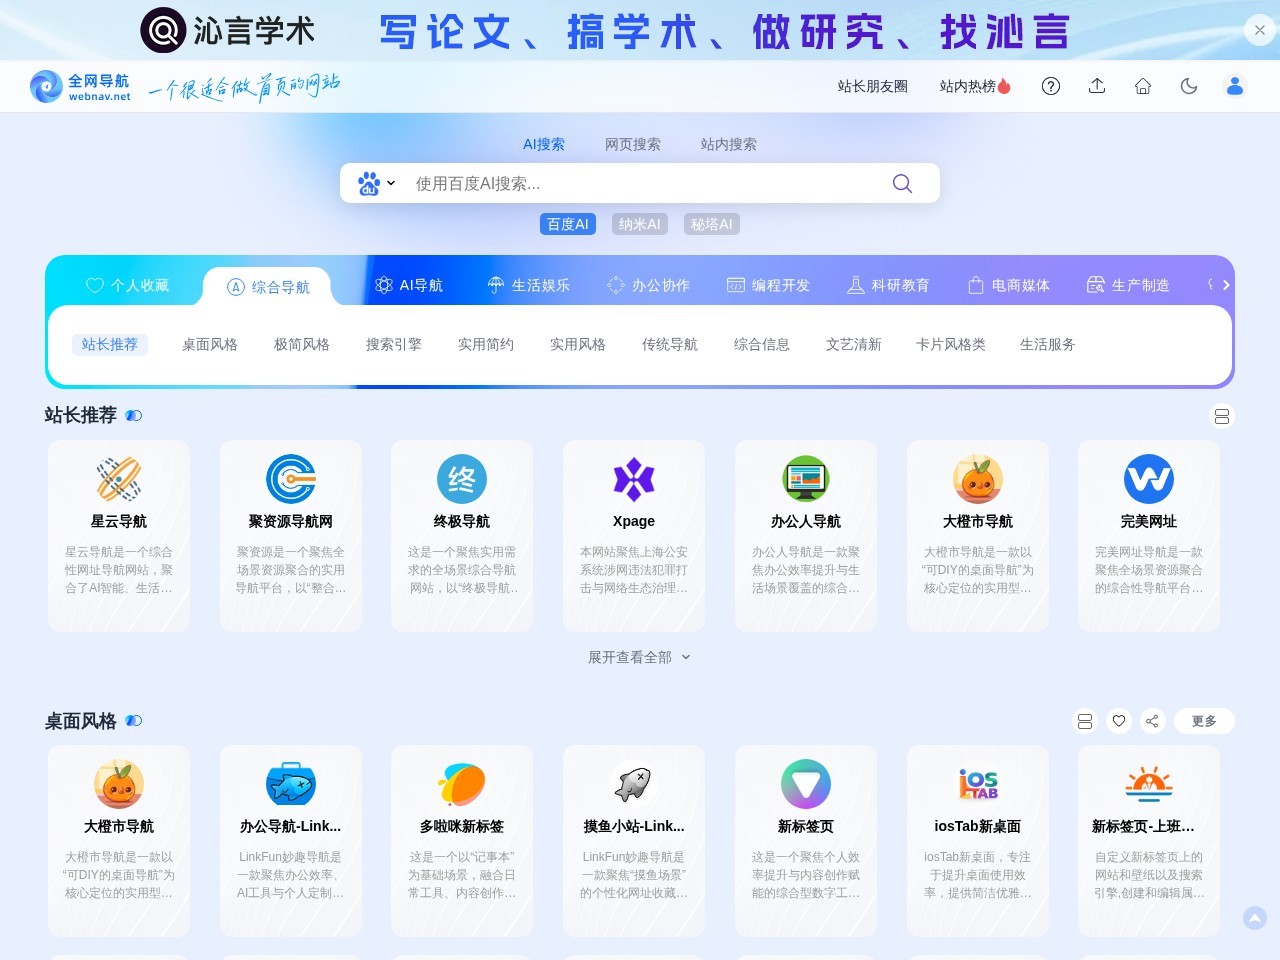Viewport: 1280px width, 960px height.
Task: Open the 生活娱乐 tab
Action: tap(529, 285)
